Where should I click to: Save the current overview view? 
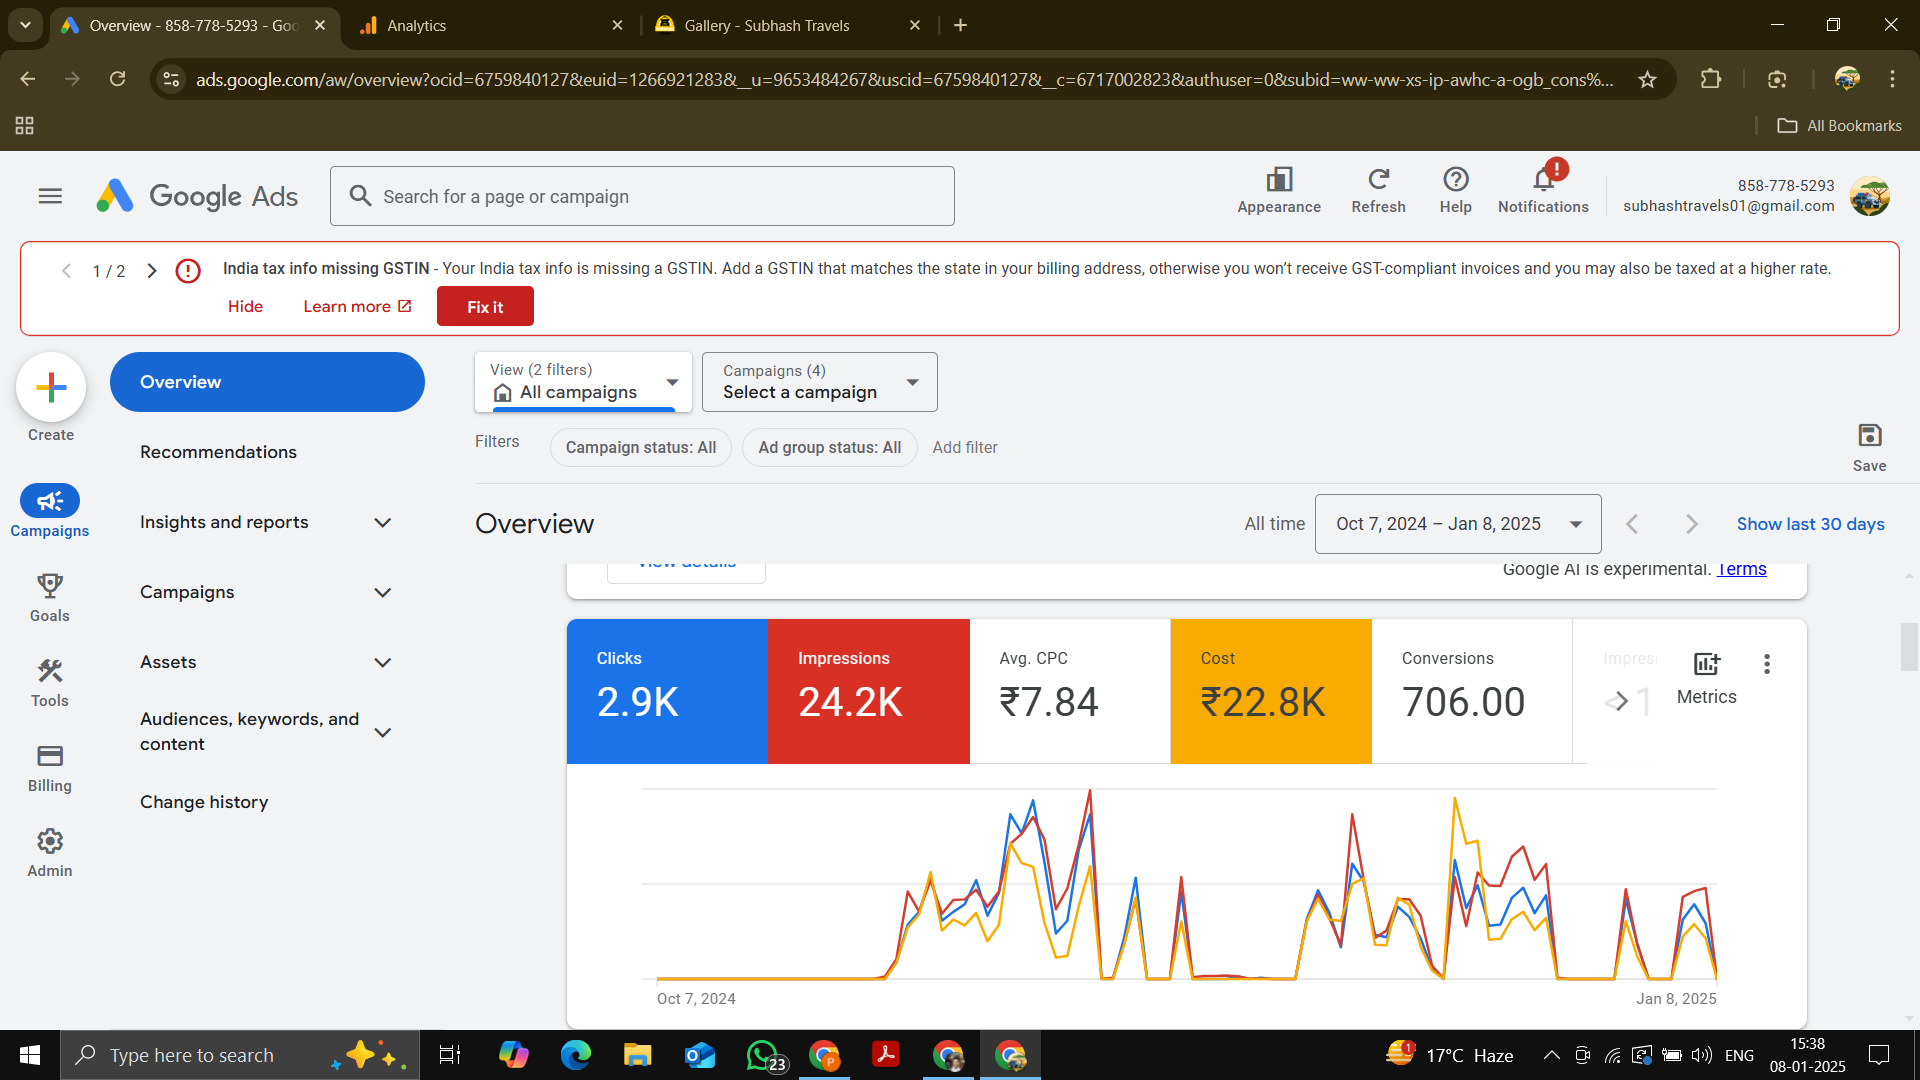coord(1869,446)
